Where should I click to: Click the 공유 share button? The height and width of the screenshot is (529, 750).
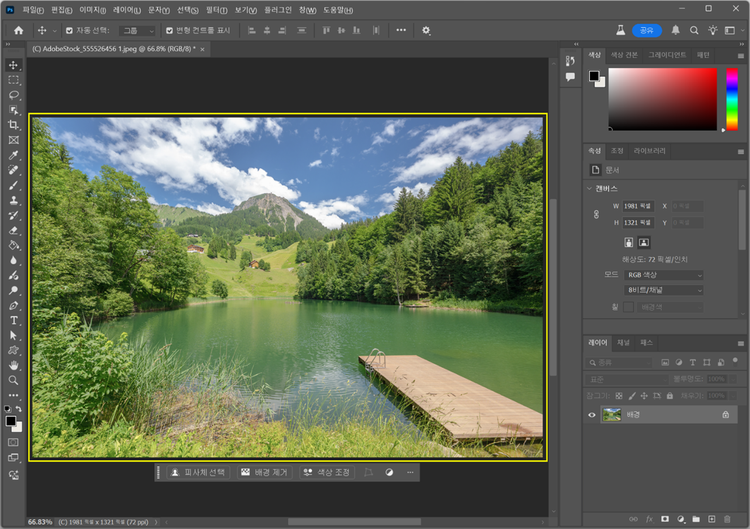pos(646,30)
